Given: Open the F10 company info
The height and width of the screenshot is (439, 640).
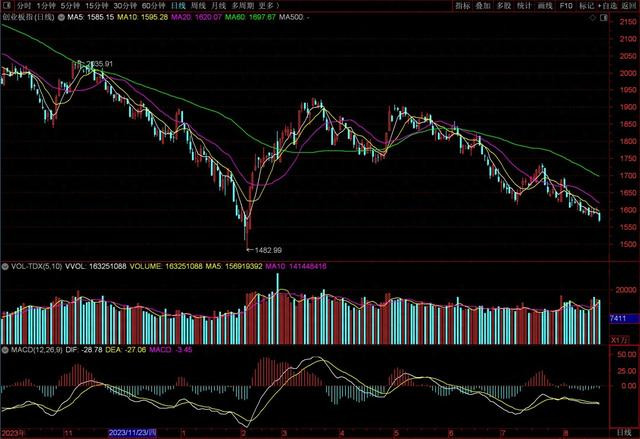Looking at the screenshot, I should tap(566, 6).
